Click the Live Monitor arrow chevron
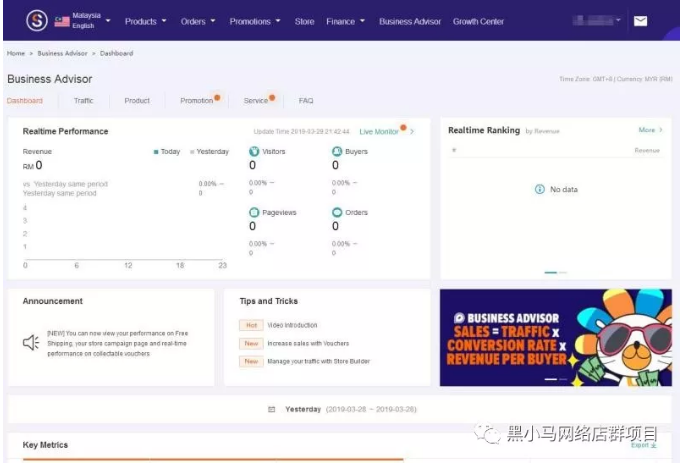The height and width of the screenshot is (472, 681). click(412, 132)
